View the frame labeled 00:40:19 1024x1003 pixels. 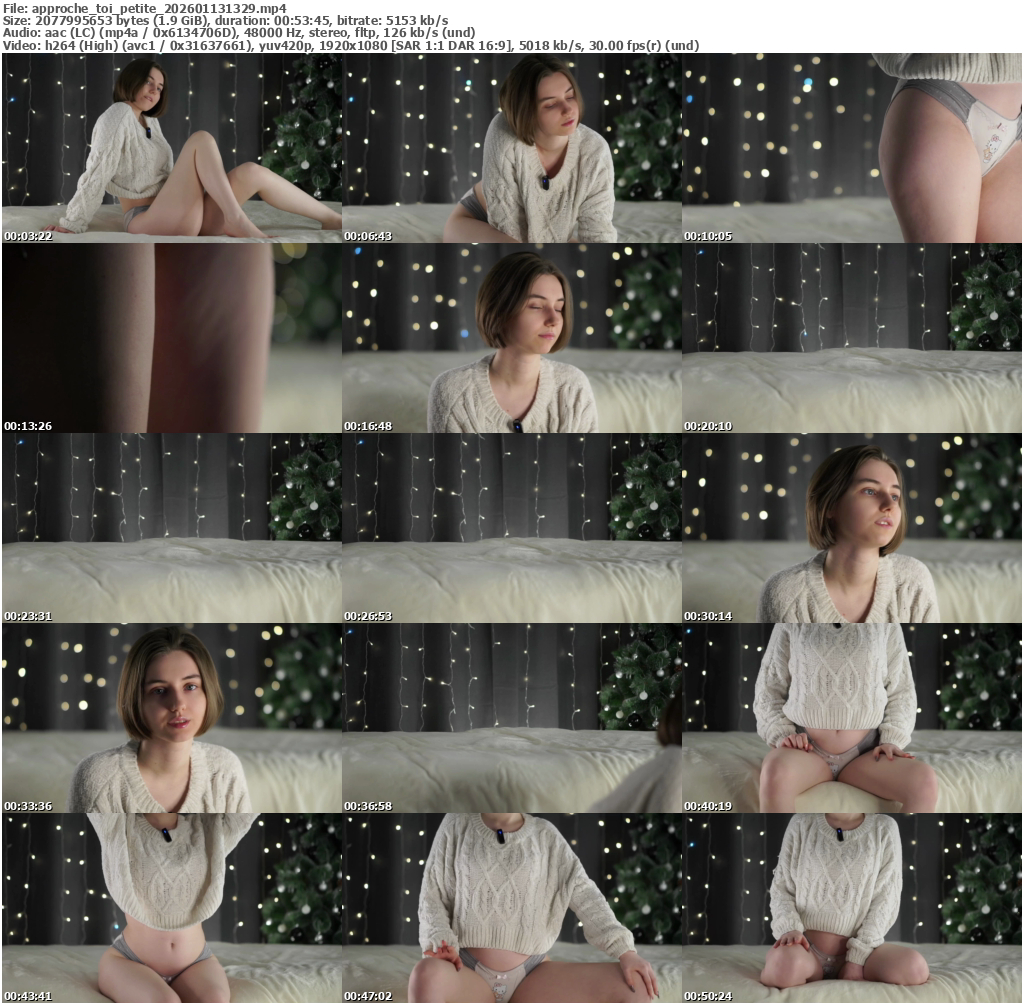pos(852,718)
